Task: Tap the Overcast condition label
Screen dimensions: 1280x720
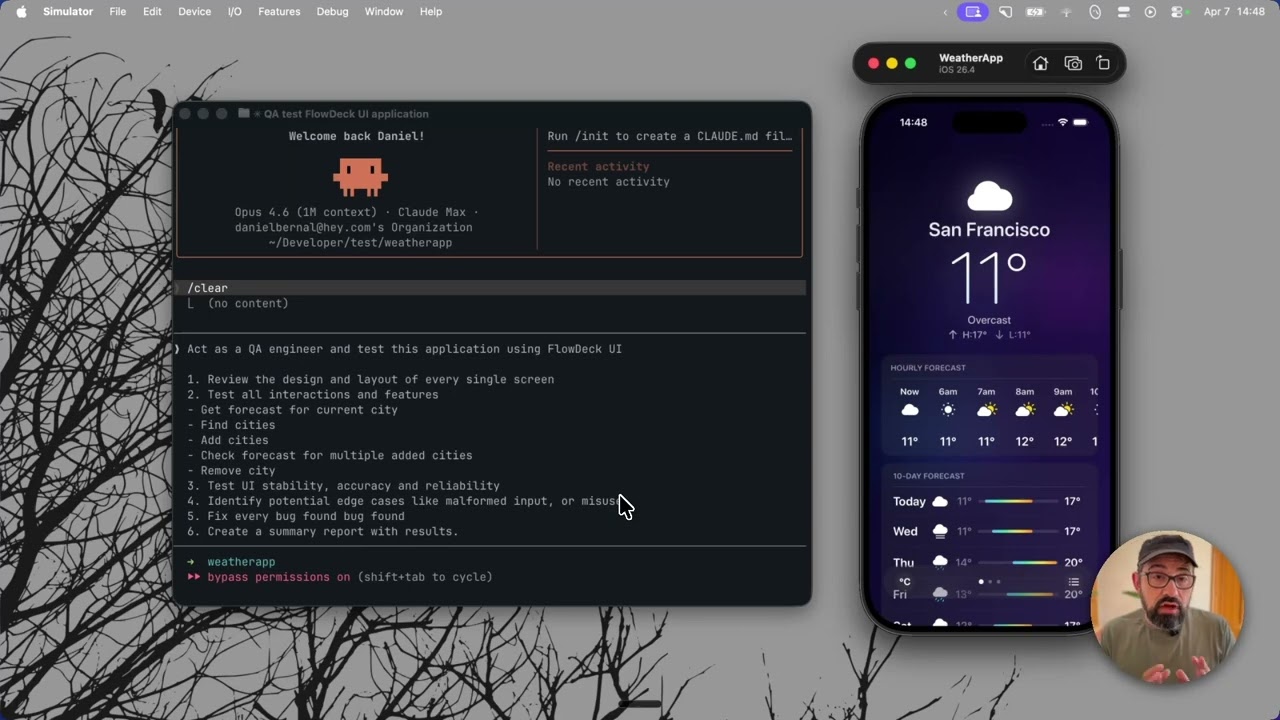Action: point(989,320)
